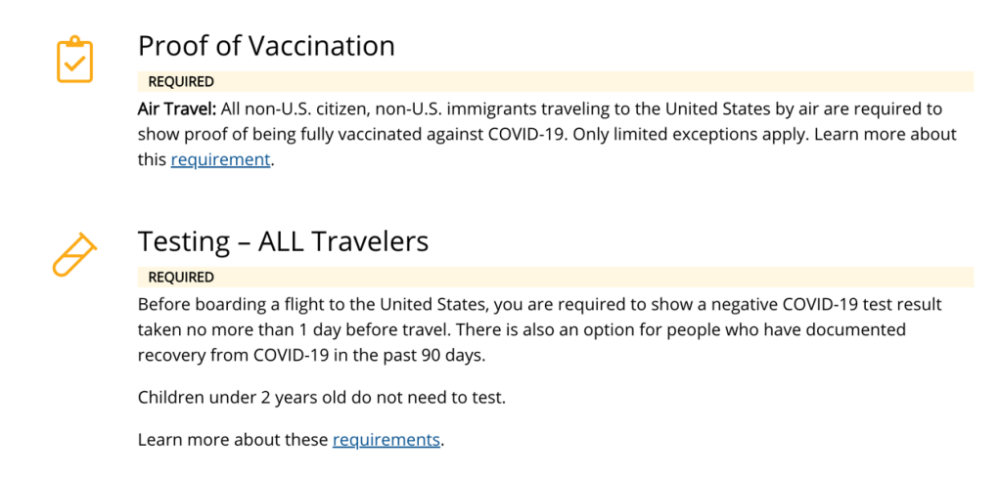Click the 'Children under 2 years old' sentence
The width and height of the screenshot is (1000, 477).
coord(321,398)
